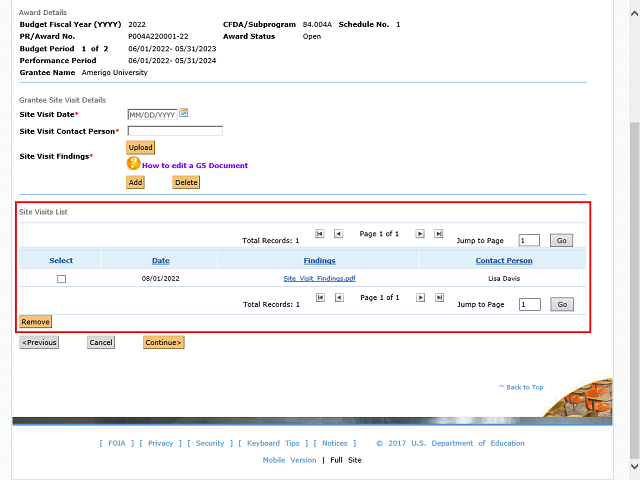Image resolution: width=640 pixels, height=480 pixels.
Task: Click the Full Site footer text
Action: [x=346, y=460]
